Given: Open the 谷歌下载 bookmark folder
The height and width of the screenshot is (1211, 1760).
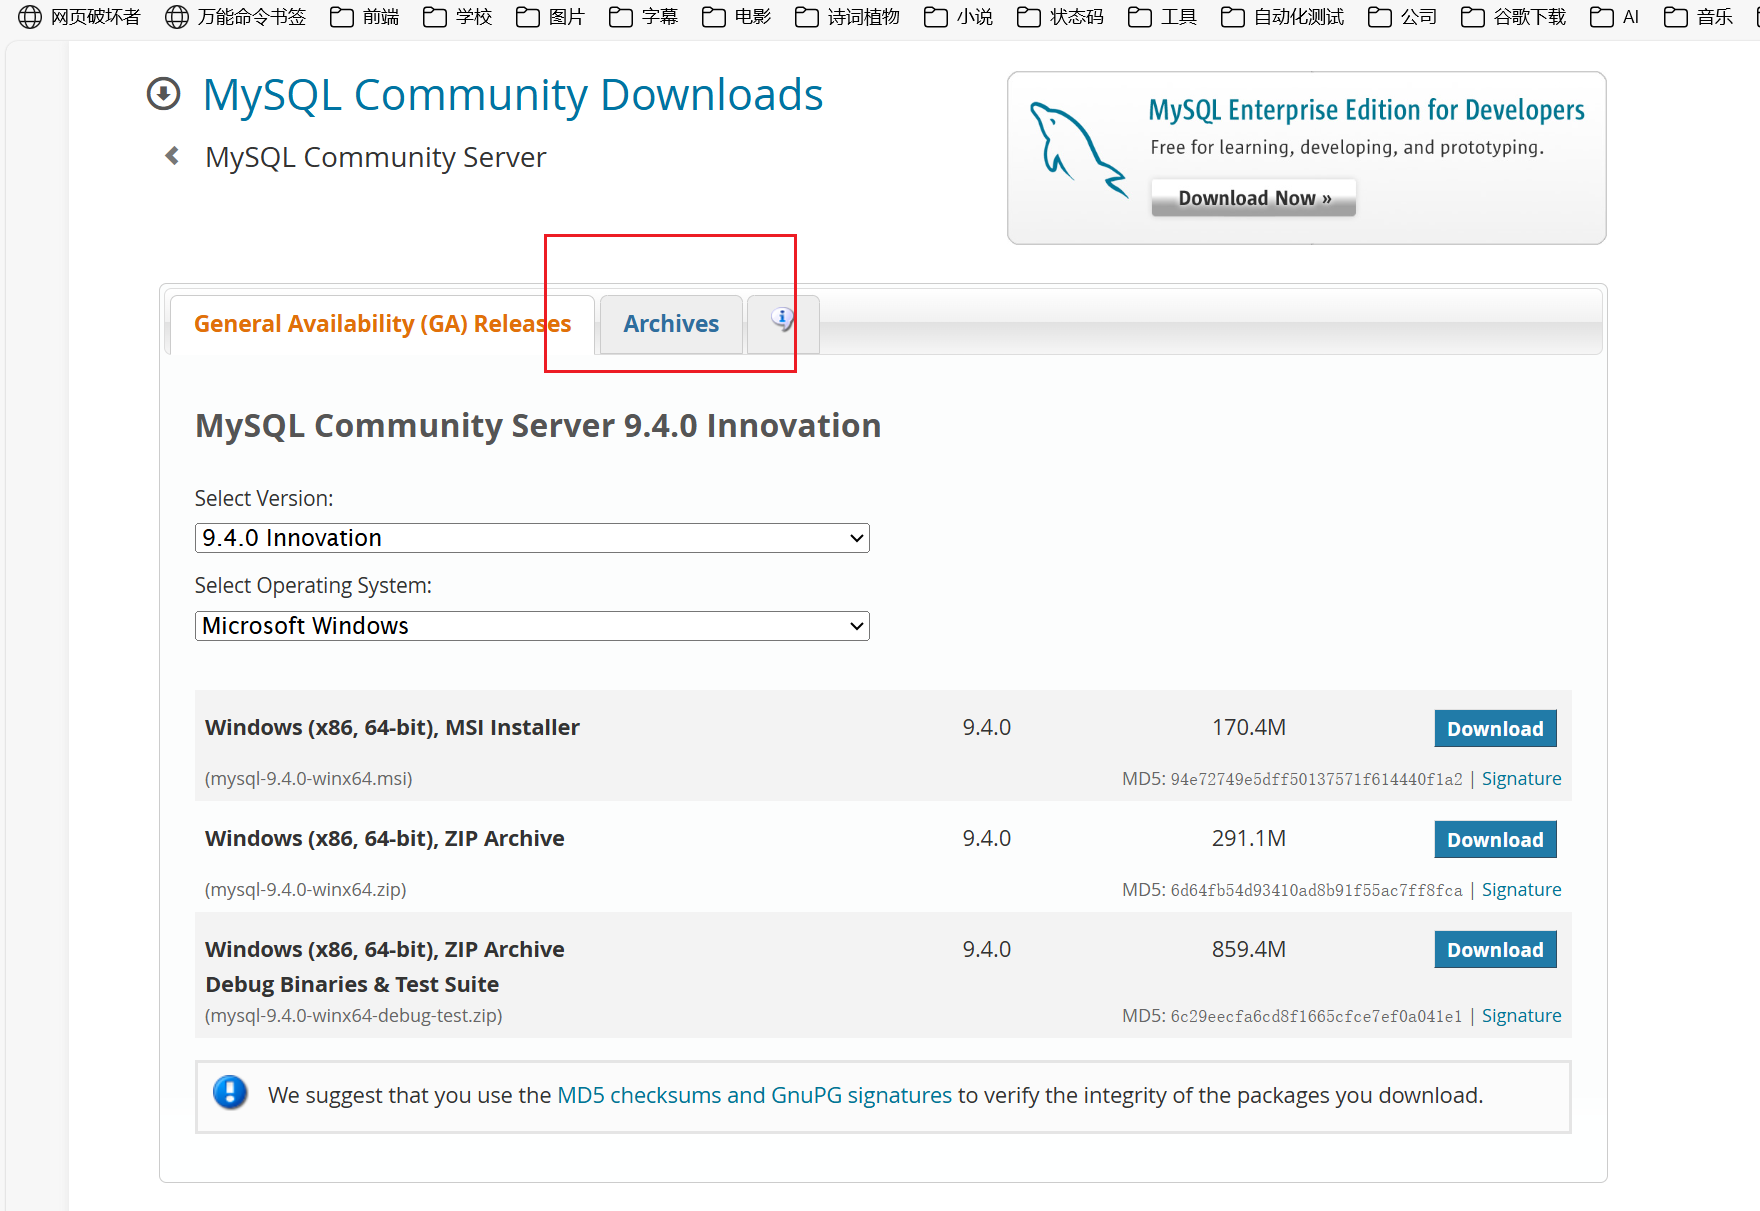Looking at the screenshot, I should [x=1514, y=17].
